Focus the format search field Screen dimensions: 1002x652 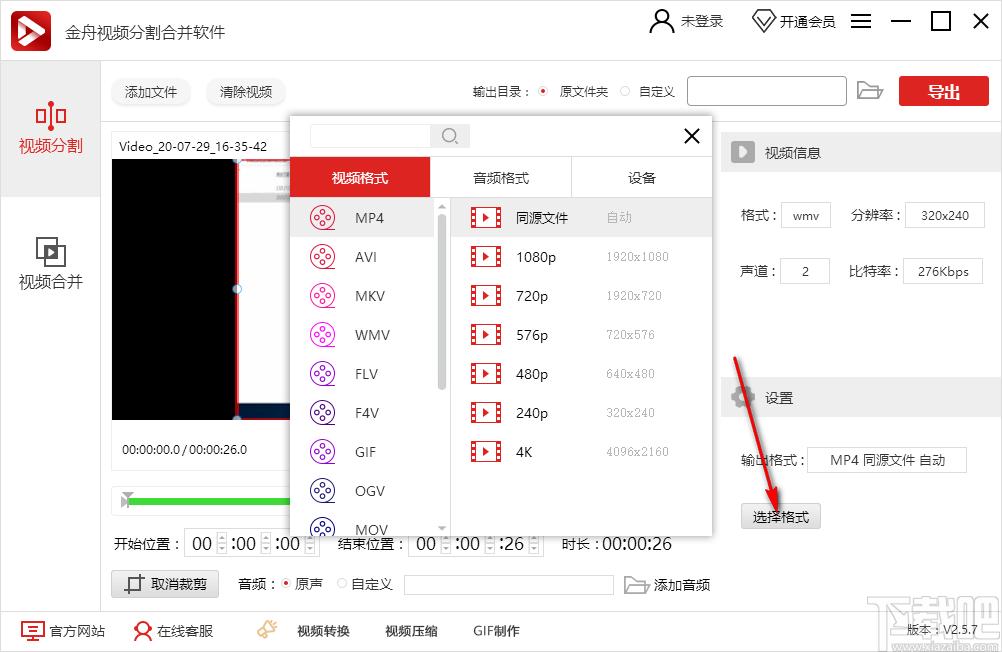[x=371, y=136]
